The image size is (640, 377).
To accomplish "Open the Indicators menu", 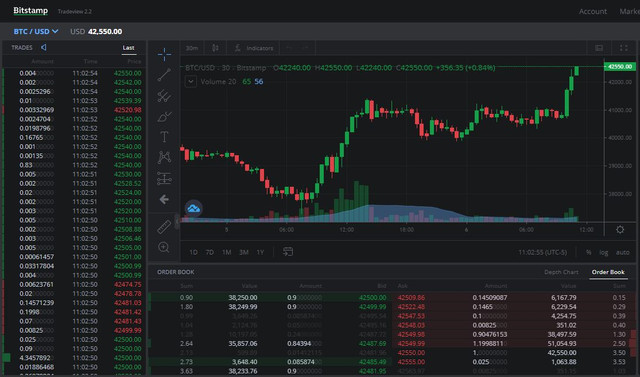I will [260, 48].
